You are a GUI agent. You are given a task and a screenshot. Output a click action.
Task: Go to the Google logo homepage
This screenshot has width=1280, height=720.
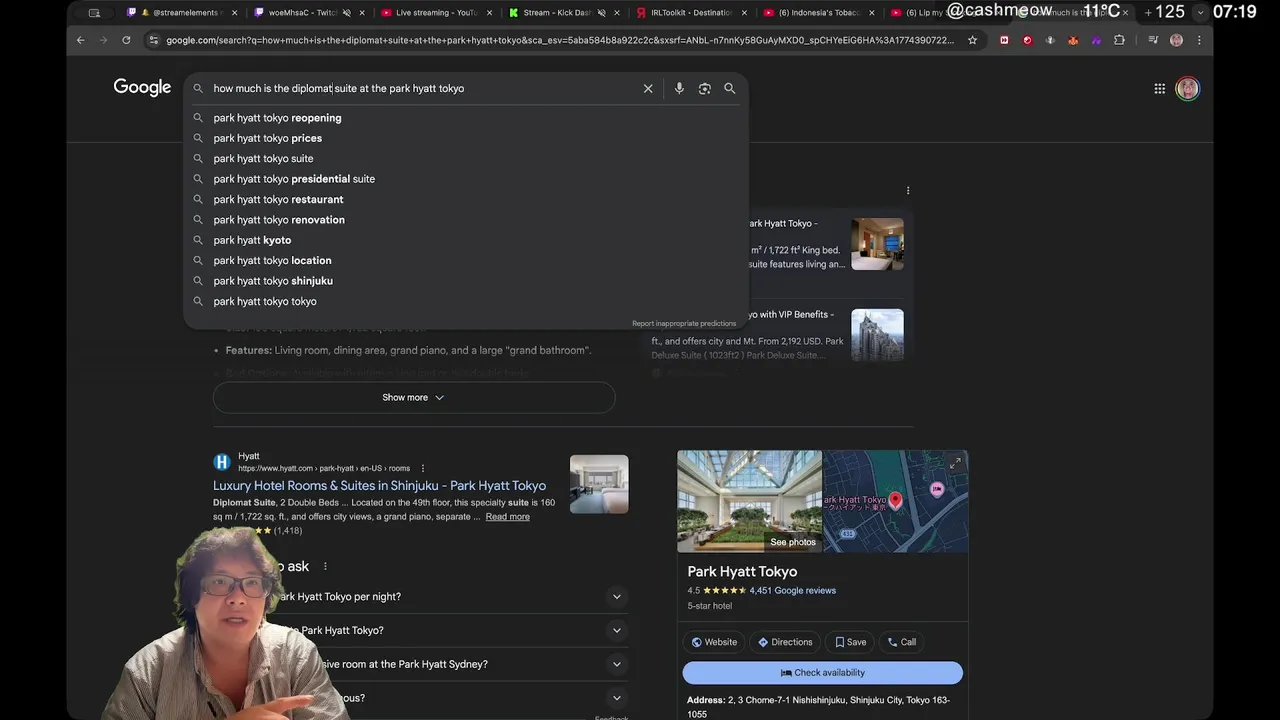[142, 88]
